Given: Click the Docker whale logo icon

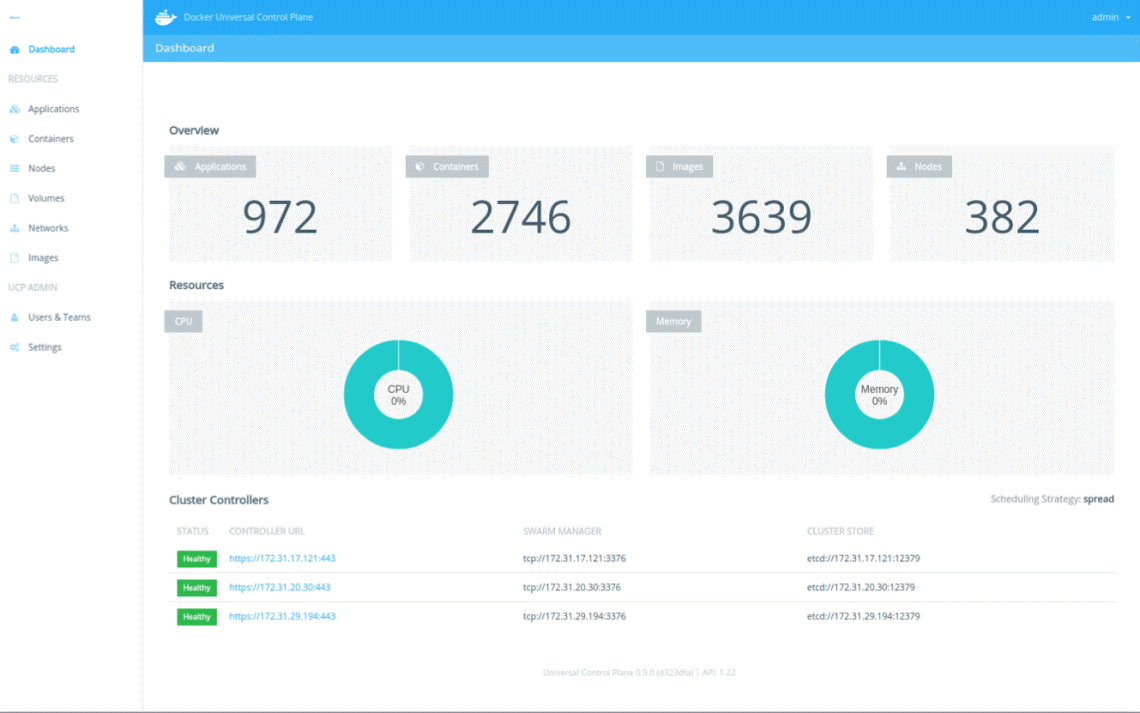Looking at the screenshot, I should pos(165,17).
